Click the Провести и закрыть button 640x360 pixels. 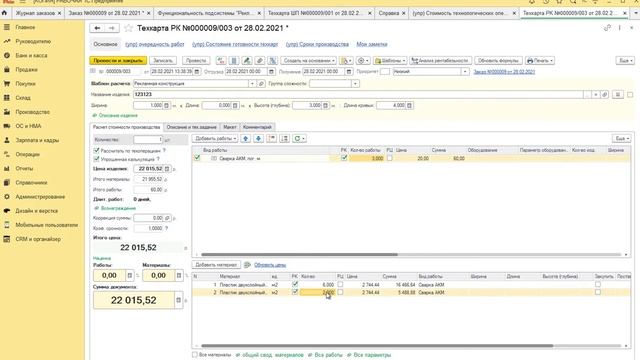tap(118, 60)
